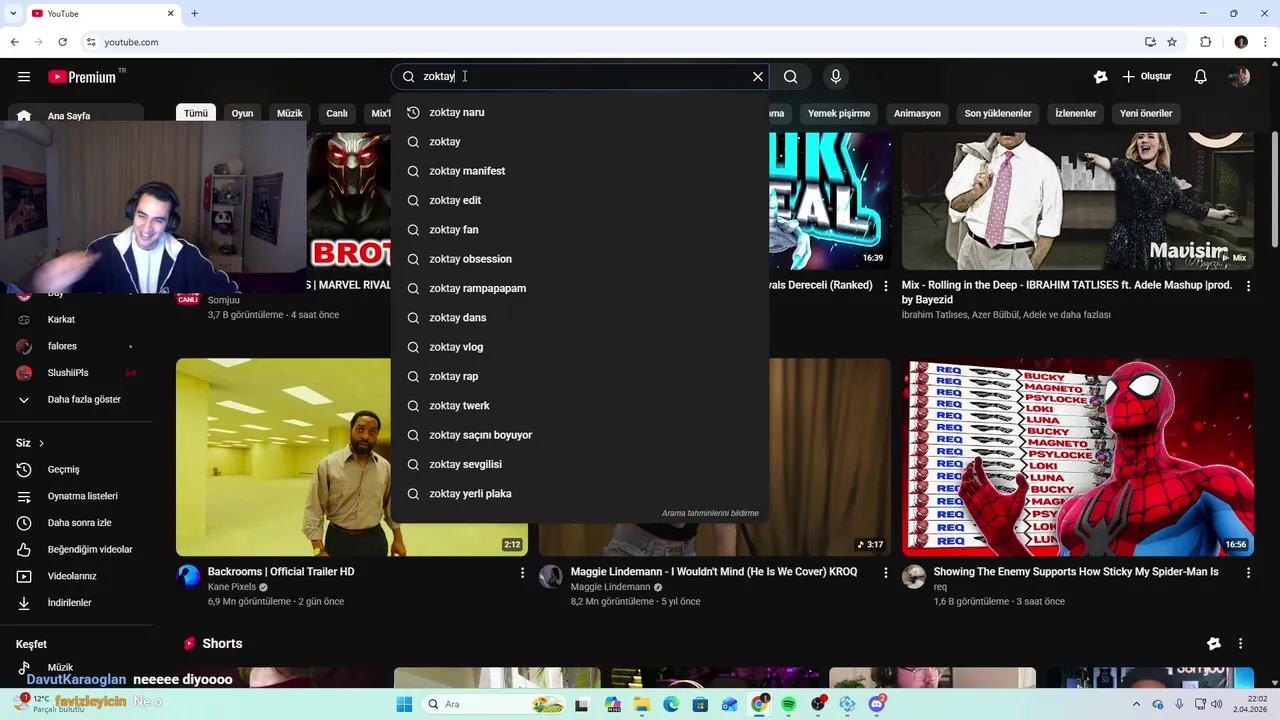This screenshot has width=1280, height=720.
Task: Open the user avatar account menu
Action: (1239, 77)
